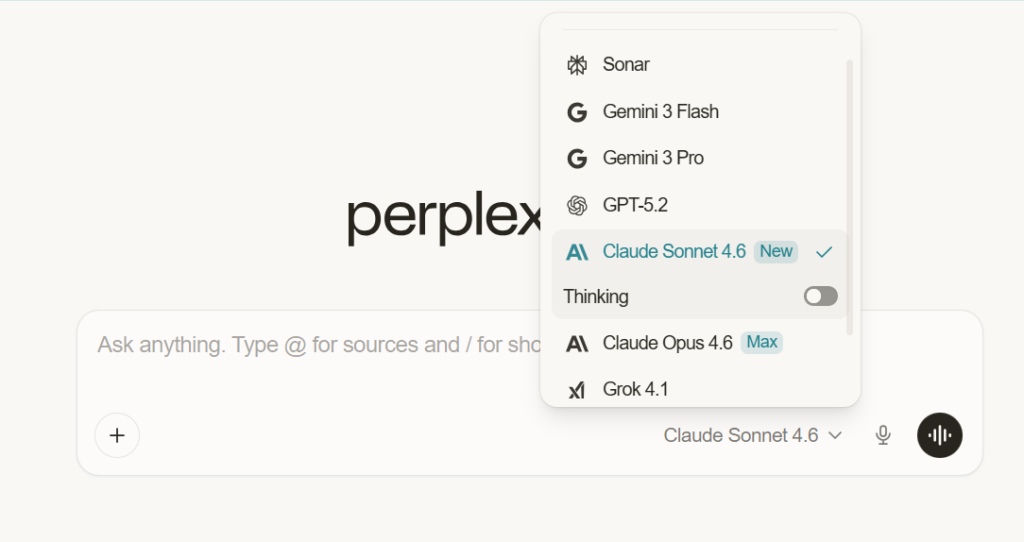This screenshot has height=542, width=1024.
Task: Click the Max badge on Claude Opus 4.6
Action: click(762, 343)
